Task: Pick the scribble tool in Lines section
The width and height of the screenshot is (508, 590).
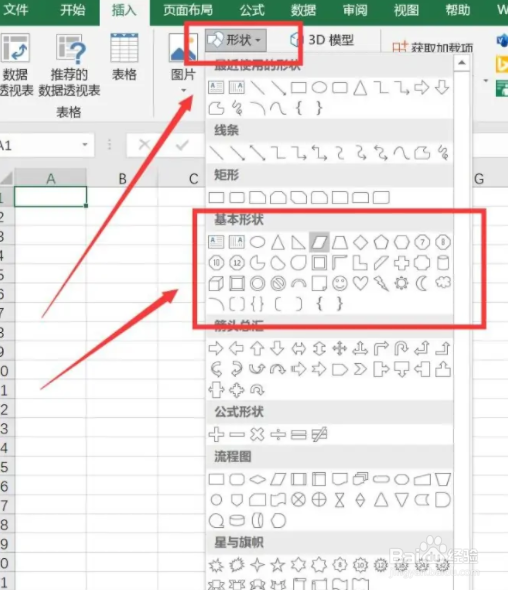Action: (x=443, y=153)
